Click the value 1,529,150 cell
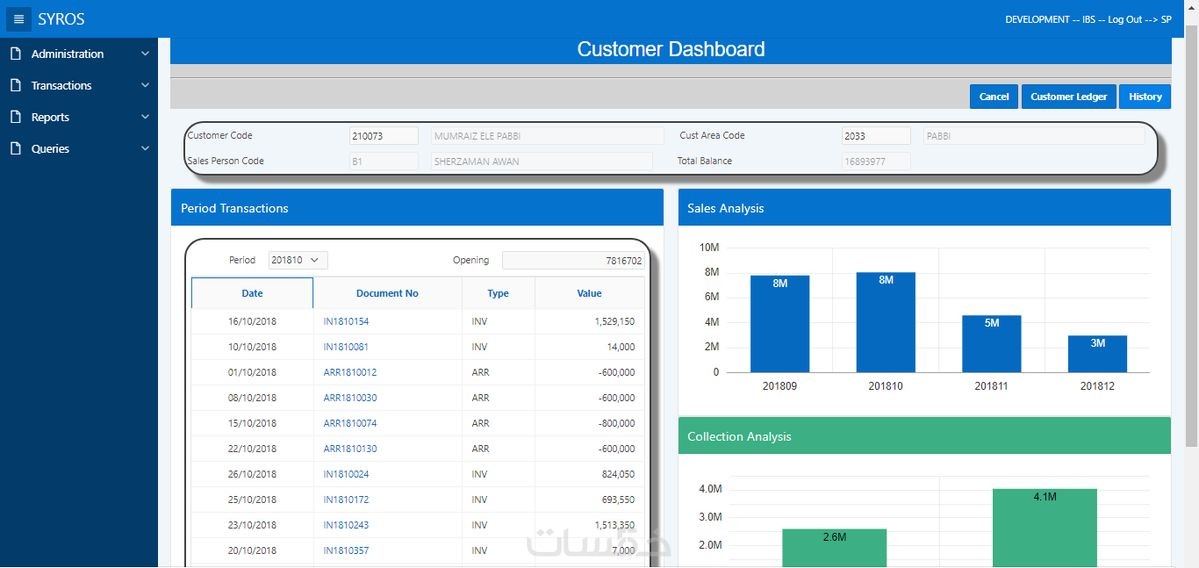The width and height of the screenshot is (1199, 568). pos(590,322)
